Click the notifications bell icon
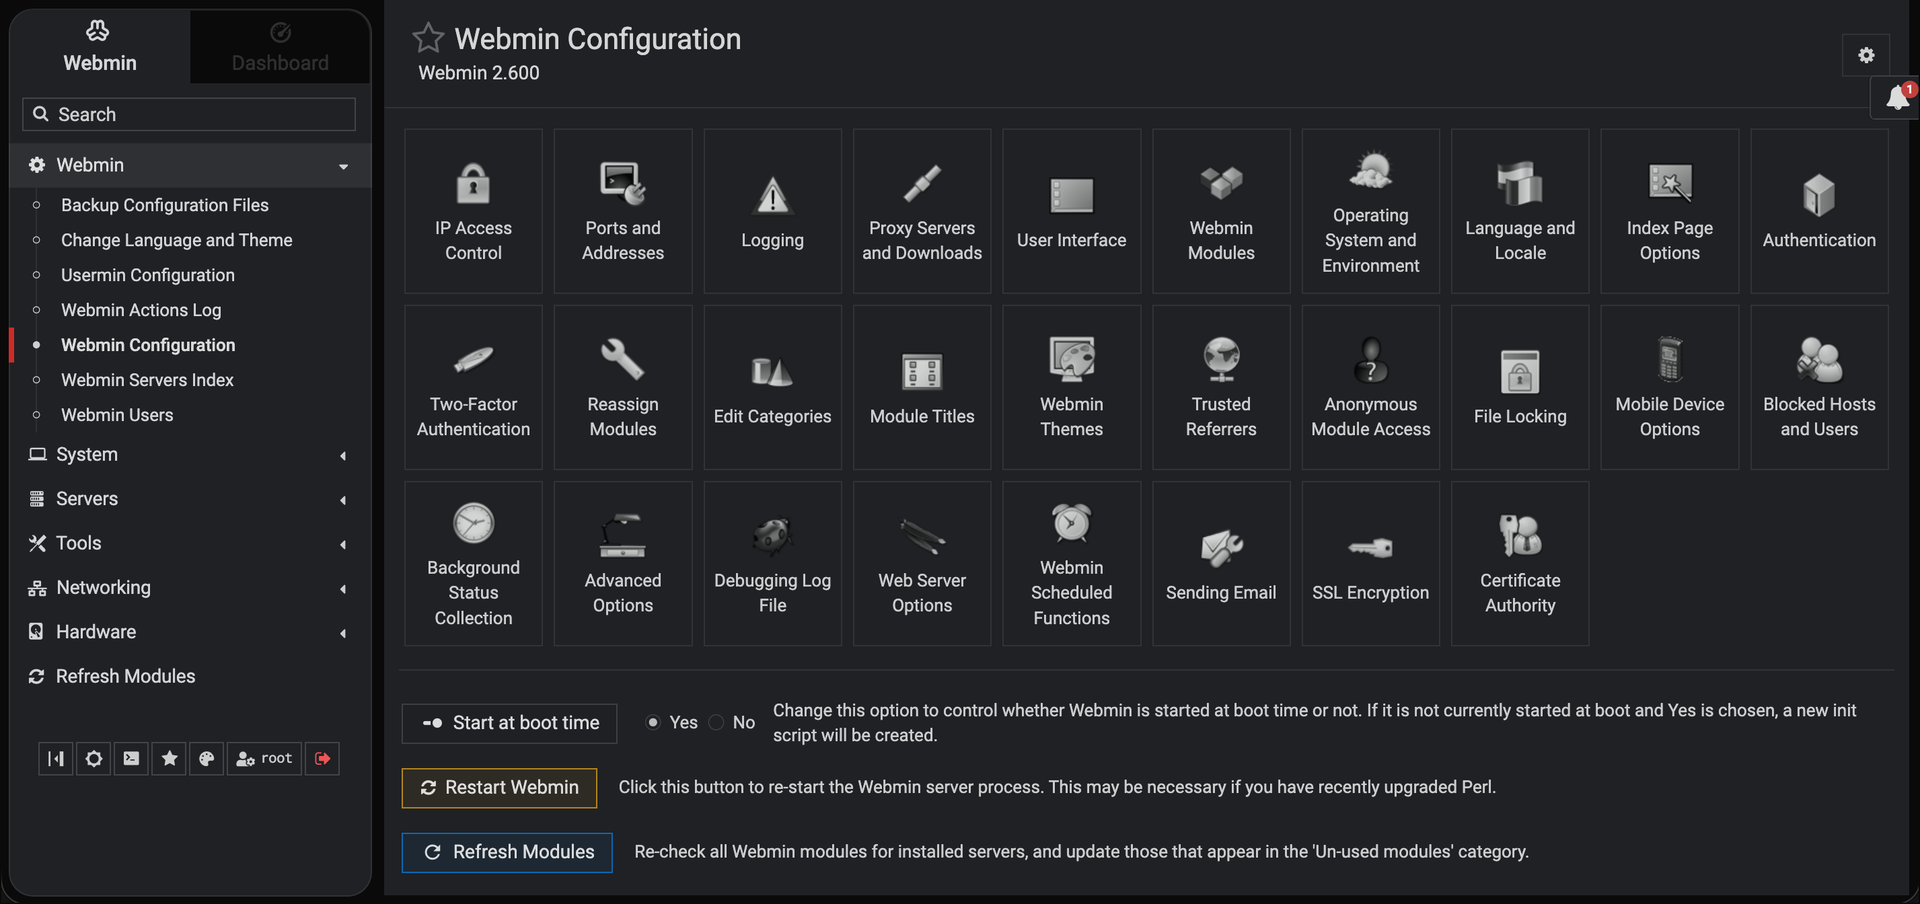The image size is (1920, 904). click(x=1897, y=98)
